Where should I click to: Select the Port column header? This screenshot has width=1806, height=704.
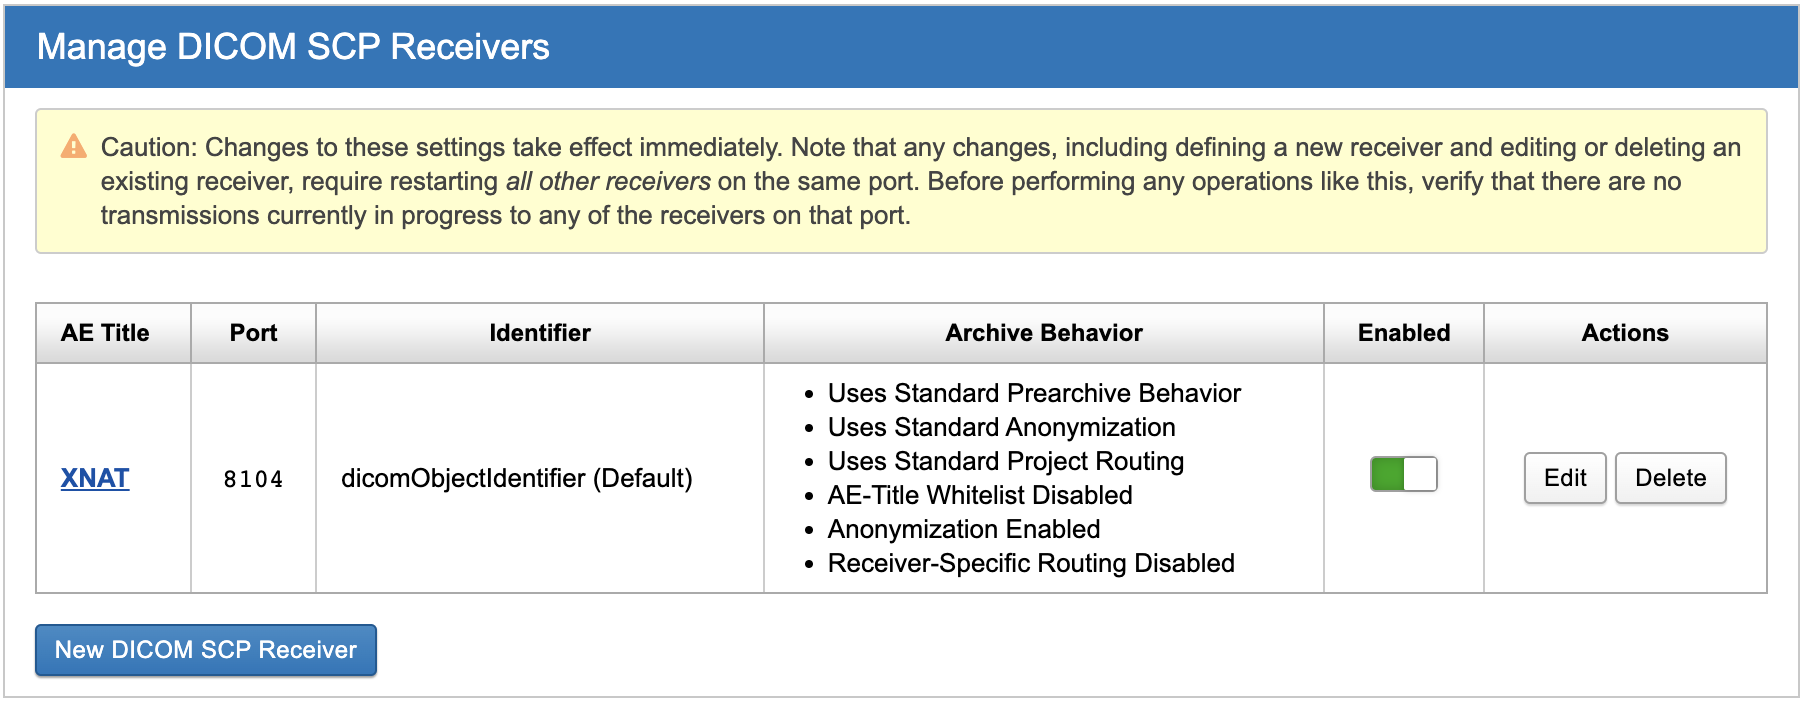pos(252,333)
